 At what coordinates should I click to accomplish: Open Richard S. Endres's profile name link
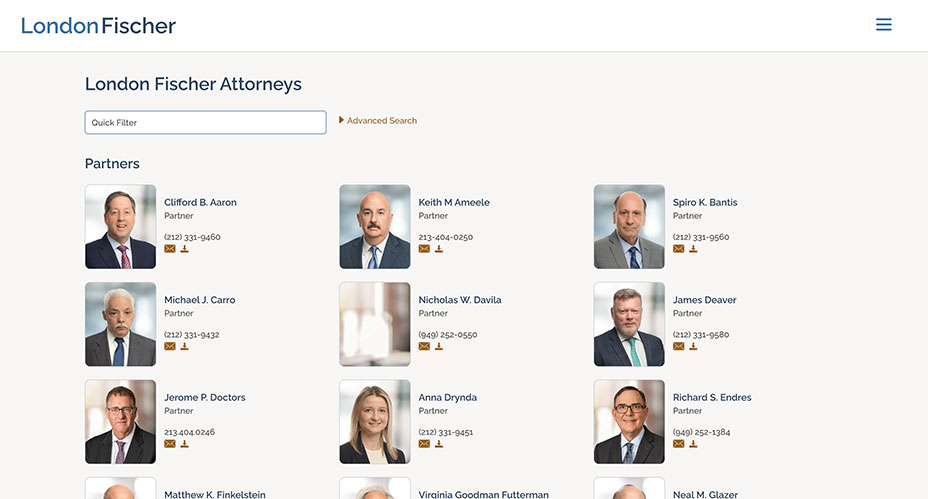712,397
